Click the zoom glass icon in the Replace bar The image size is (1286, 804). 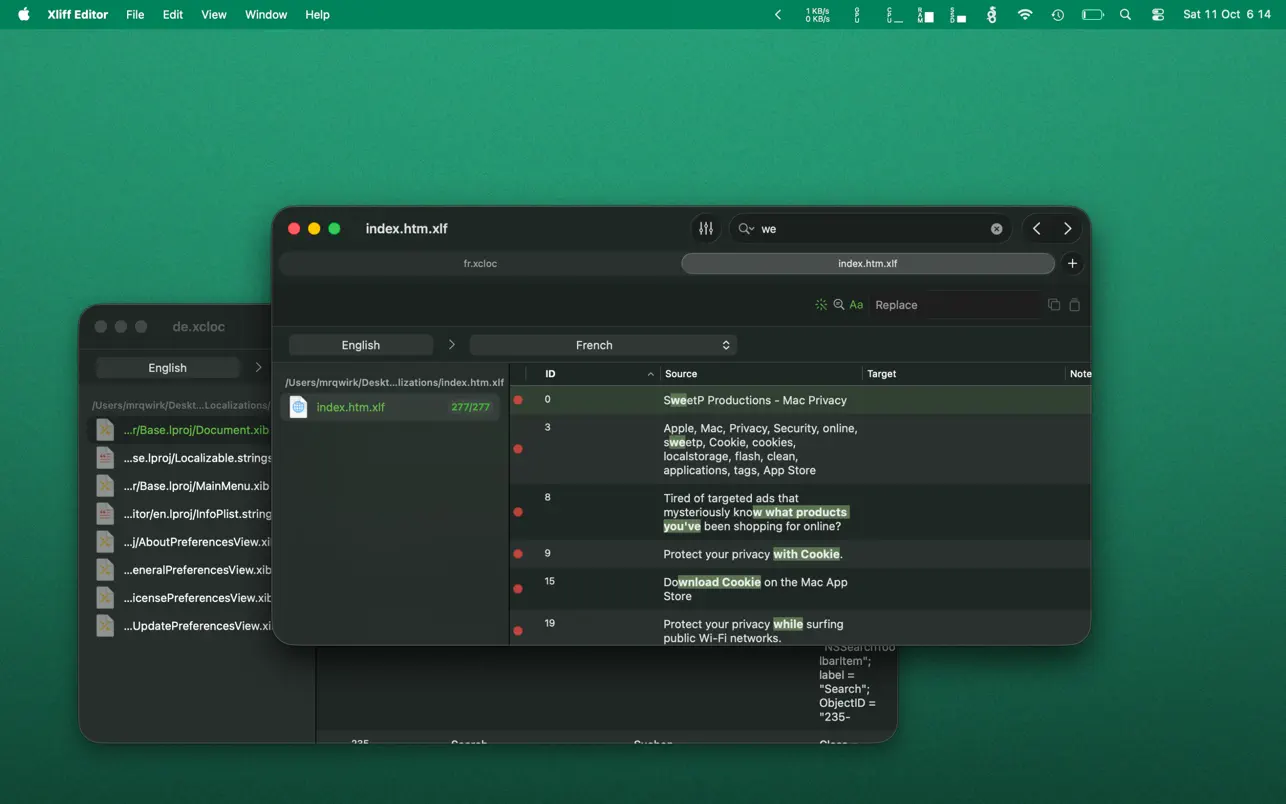point(840,304)
